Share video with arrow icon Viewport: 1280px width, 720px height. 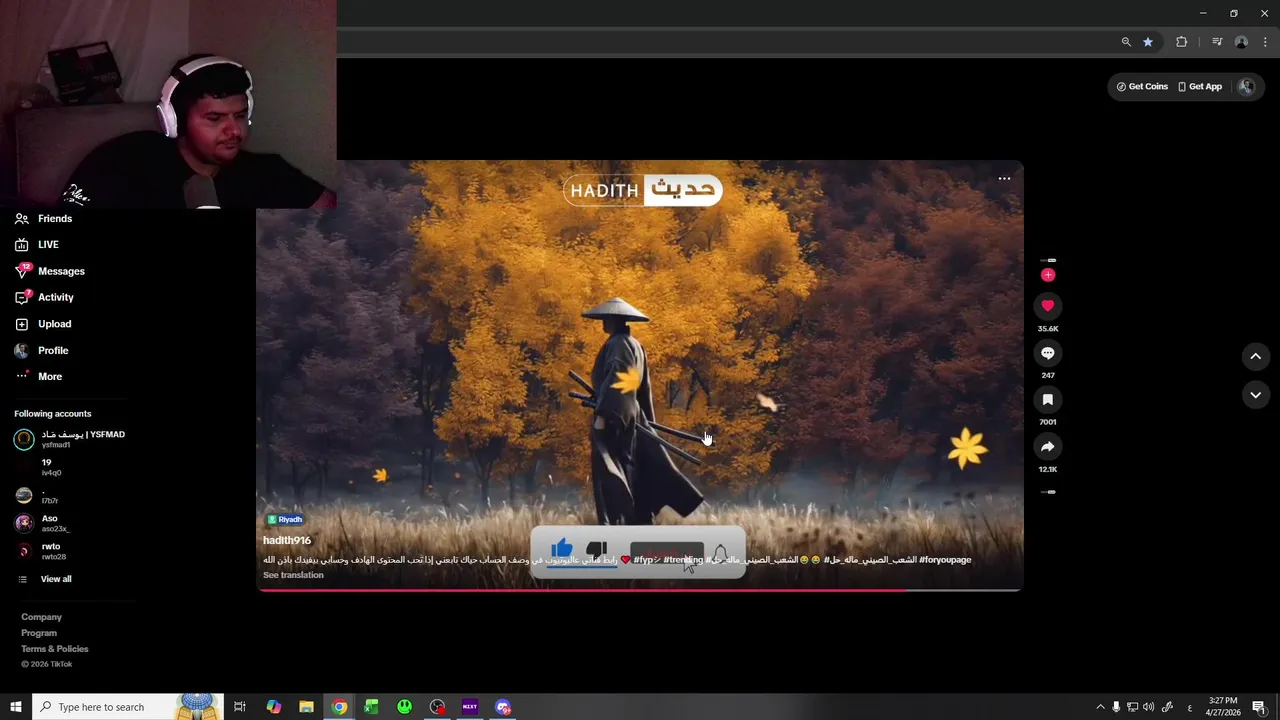1047,446
